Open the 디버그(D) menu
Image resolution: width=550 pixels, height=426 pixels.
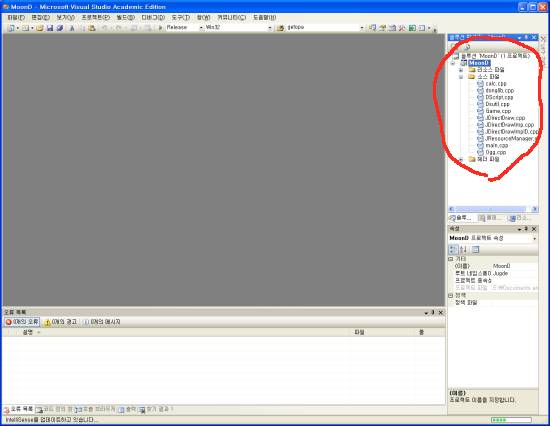[153, 18]
